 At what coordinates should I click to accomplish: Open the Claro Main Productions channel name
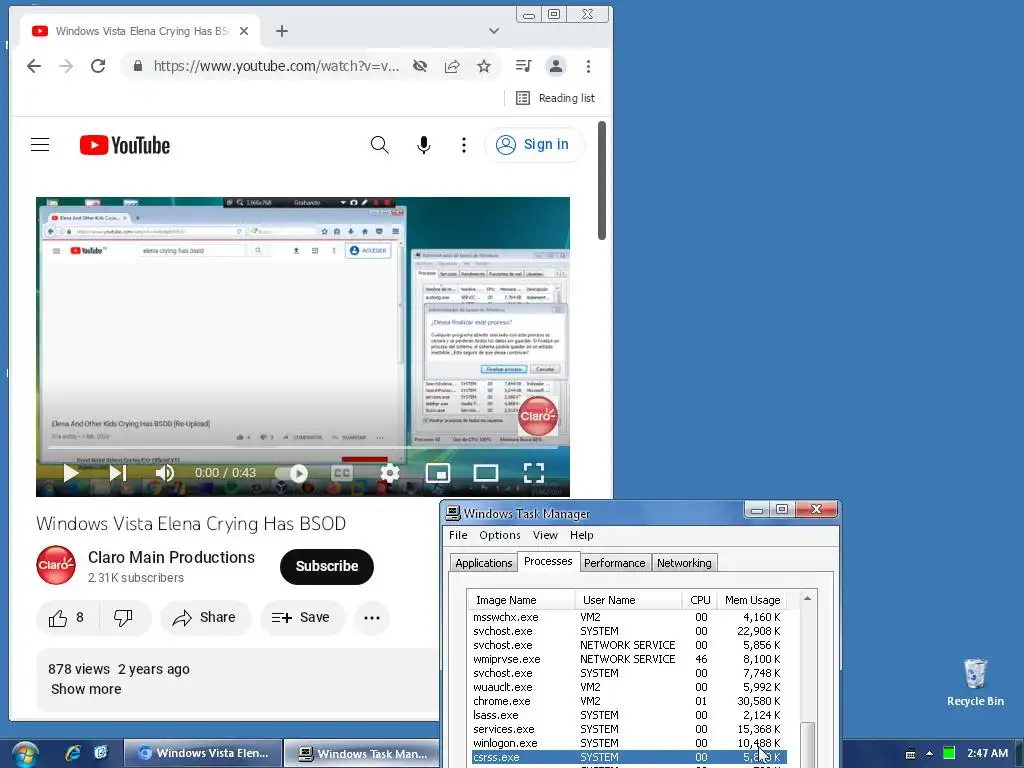(x=171, y=557)
